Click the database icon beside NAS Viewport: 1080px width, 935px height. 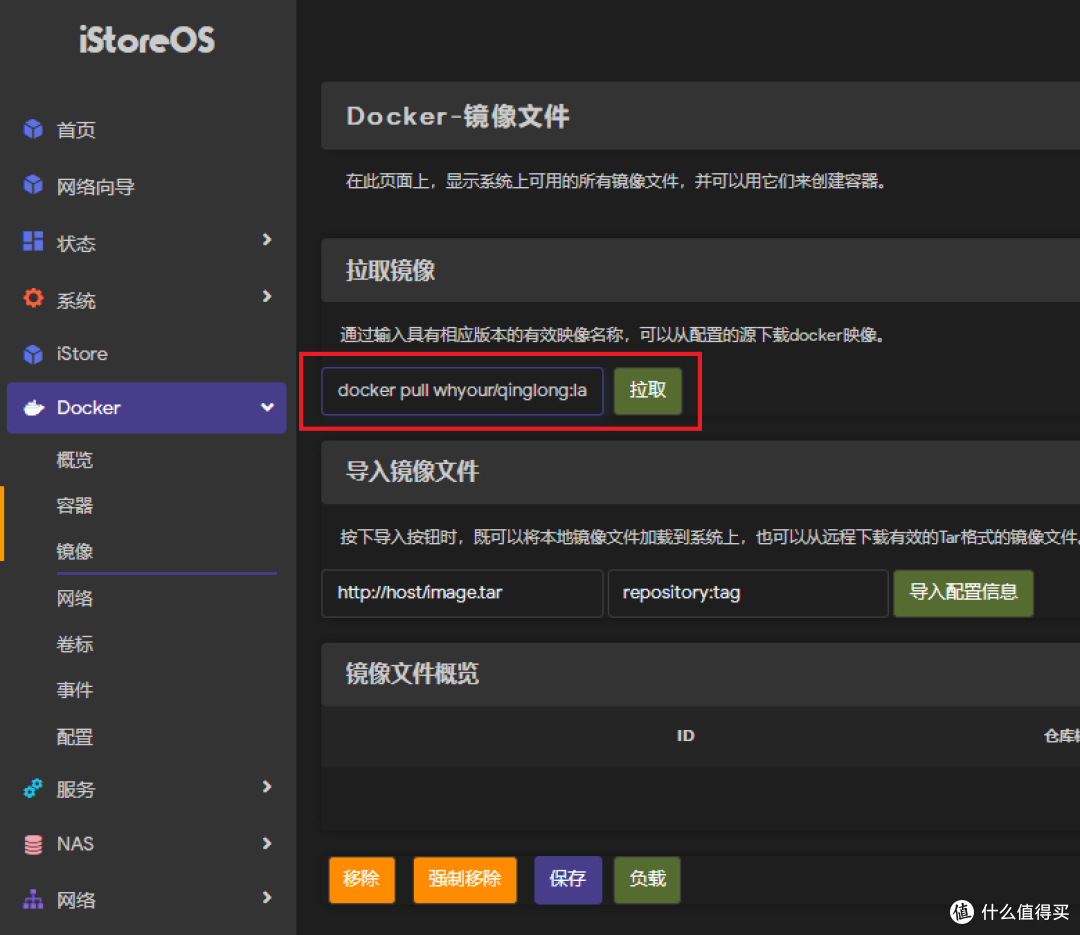click(33, 844)
